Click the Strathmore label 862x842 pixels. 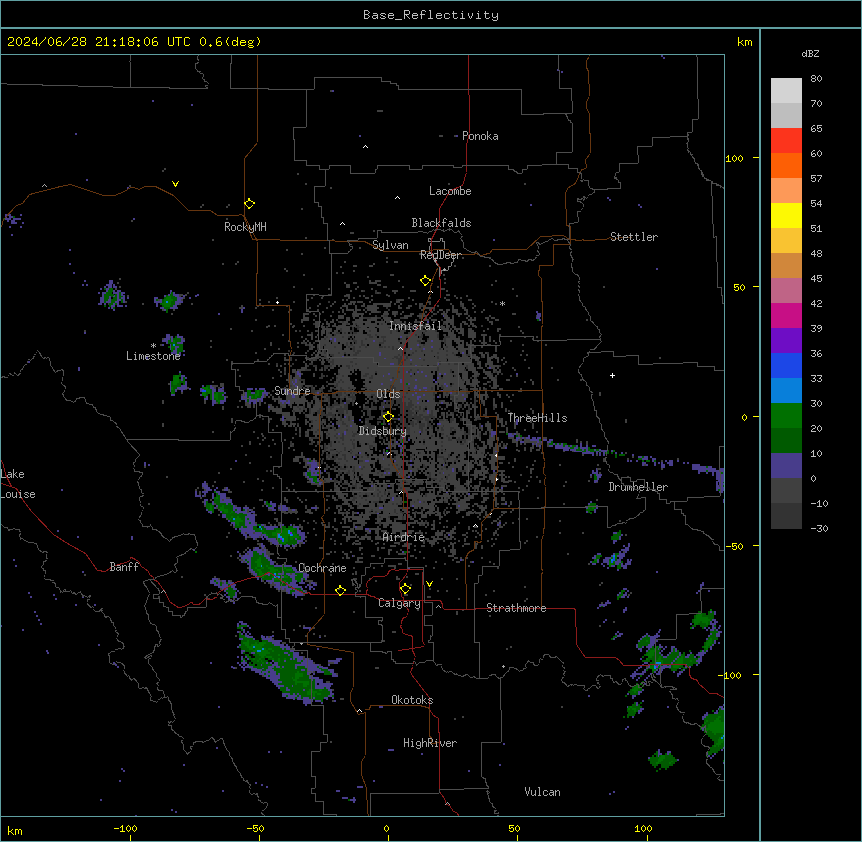click(516, 608)
